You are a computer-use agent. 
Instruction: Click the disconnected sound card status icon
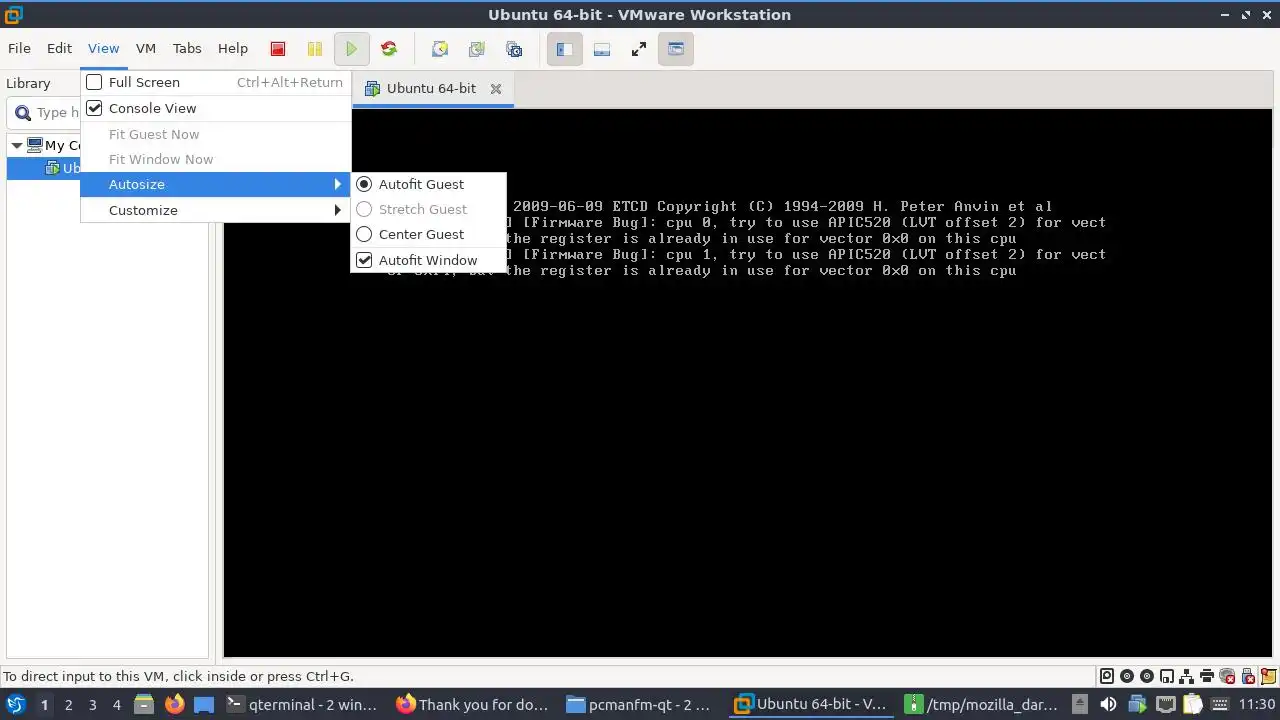(x=1227, y=676)
